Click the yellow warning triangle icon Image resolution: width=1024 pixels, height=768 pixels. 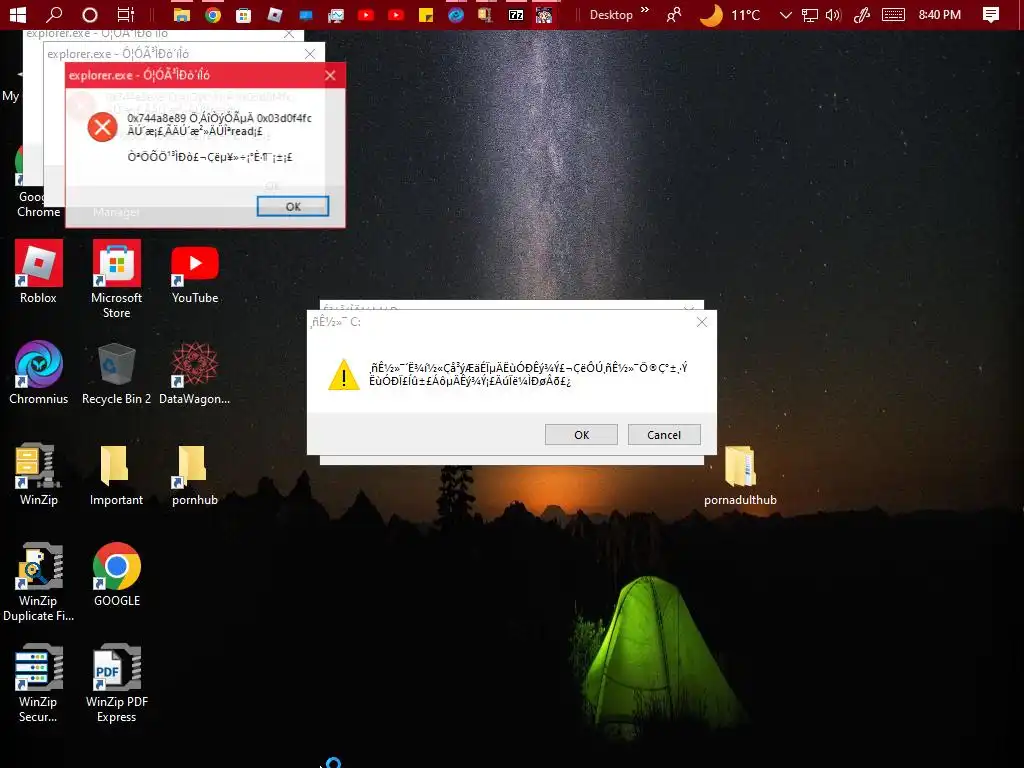(x=344, y=375)
